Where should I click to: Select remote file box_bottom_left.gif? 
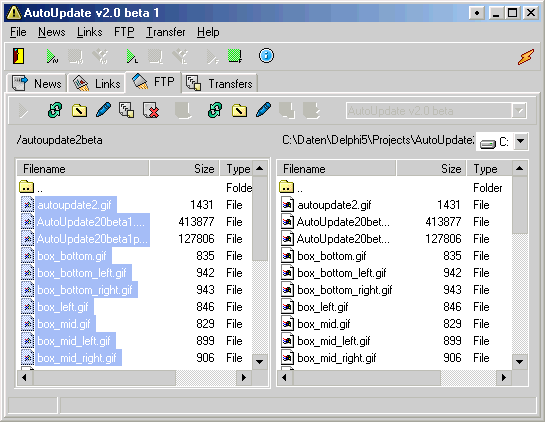point(82,273)
